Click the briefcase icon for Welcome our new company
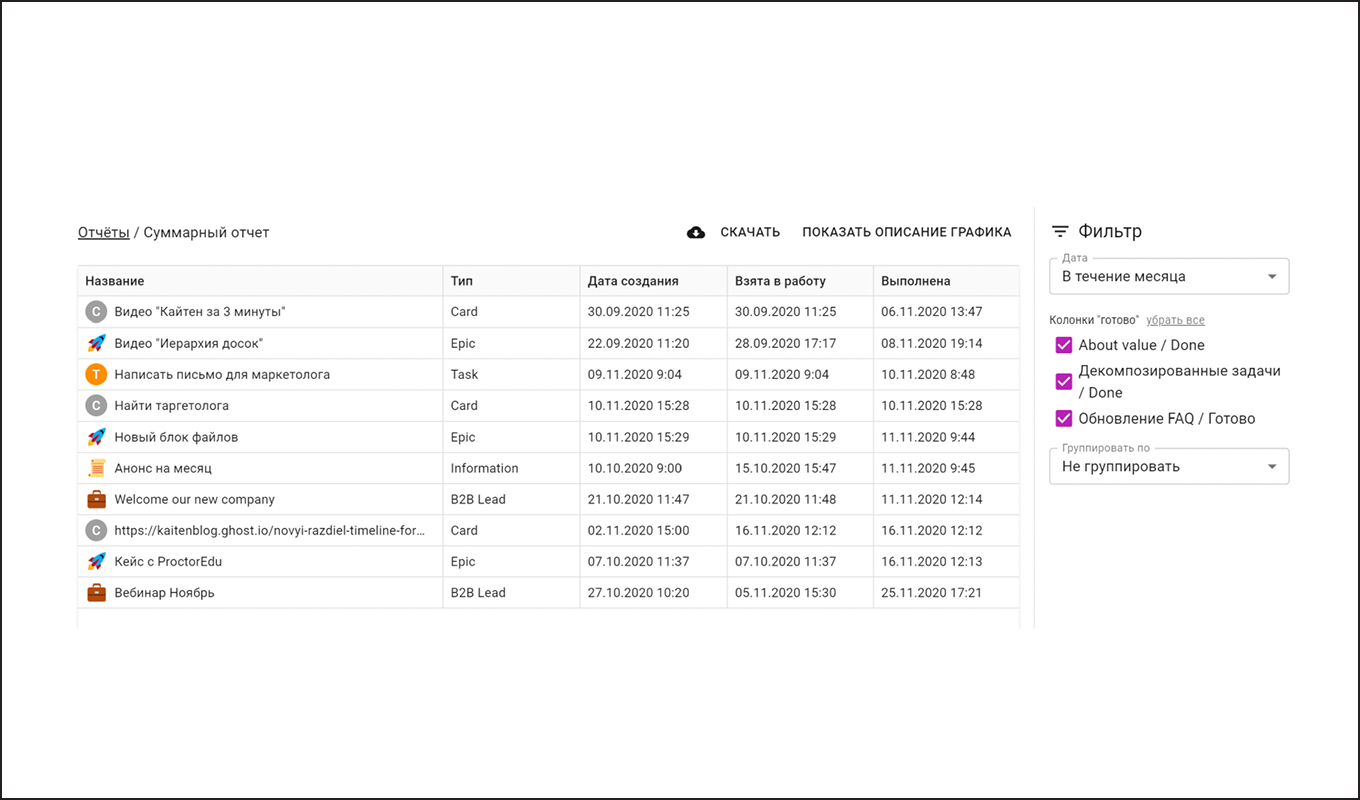This screenshot has height=800, width=1360. (96, 499)
